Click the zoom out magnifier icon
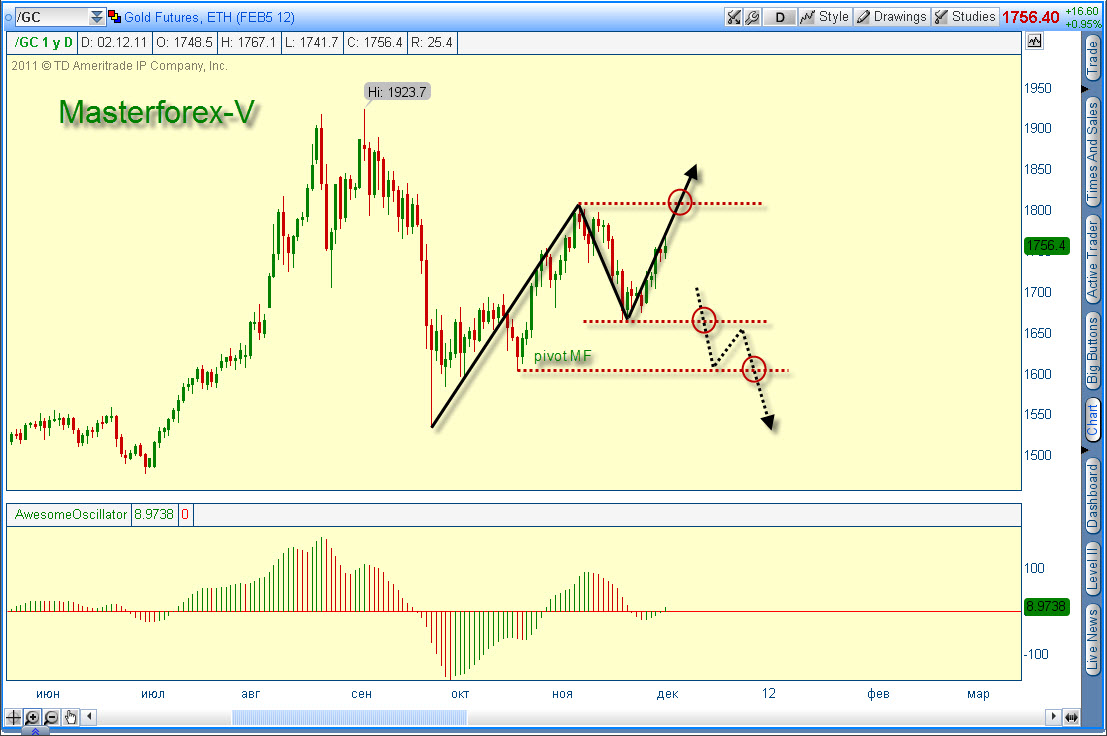 (x=52, y=718)
